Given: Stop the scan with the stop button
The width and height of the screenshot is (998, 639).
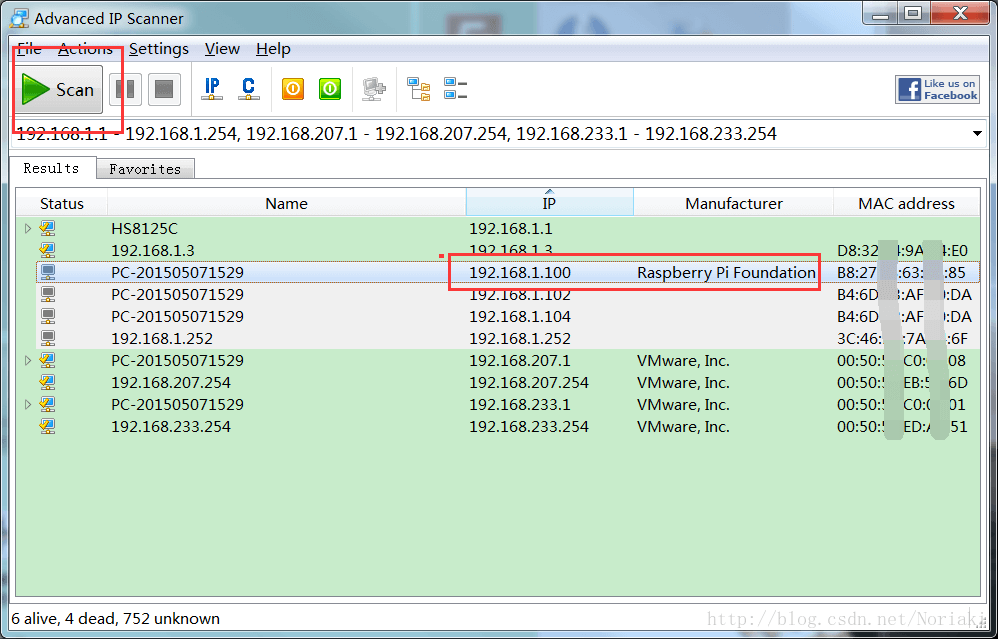Looking at the screenshot, I should [164, 89].
